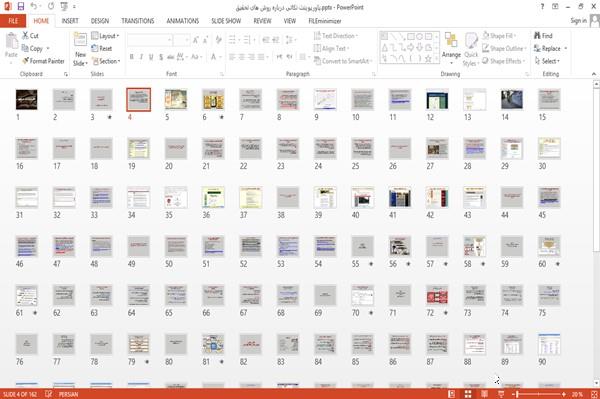Open the Shape Fill dropdown
The image size is (600, 399).
click(499, 36)
